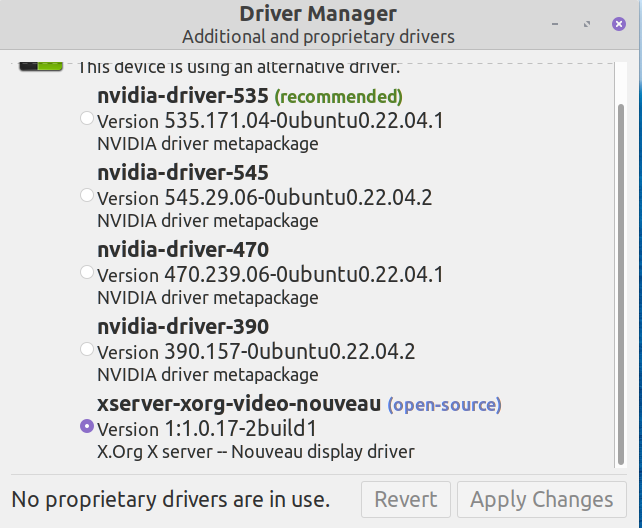Image resolution: width=642 pixels, height=528 pixels.
Task: Click the nvidia-driver-545 driver name
Action: pyautogui.click(x=183, y=173)
